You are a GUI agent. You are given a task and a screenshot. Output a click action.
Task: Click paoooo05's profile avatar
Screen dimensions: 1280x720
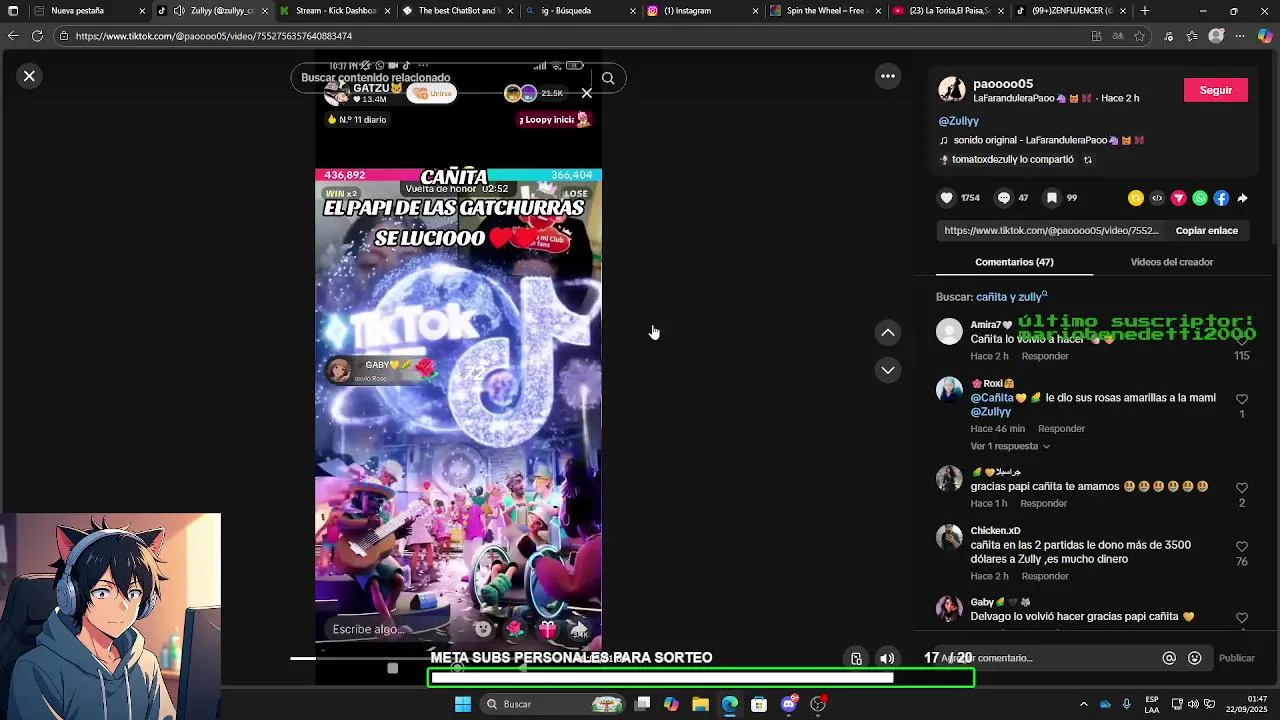coord(952,89)
